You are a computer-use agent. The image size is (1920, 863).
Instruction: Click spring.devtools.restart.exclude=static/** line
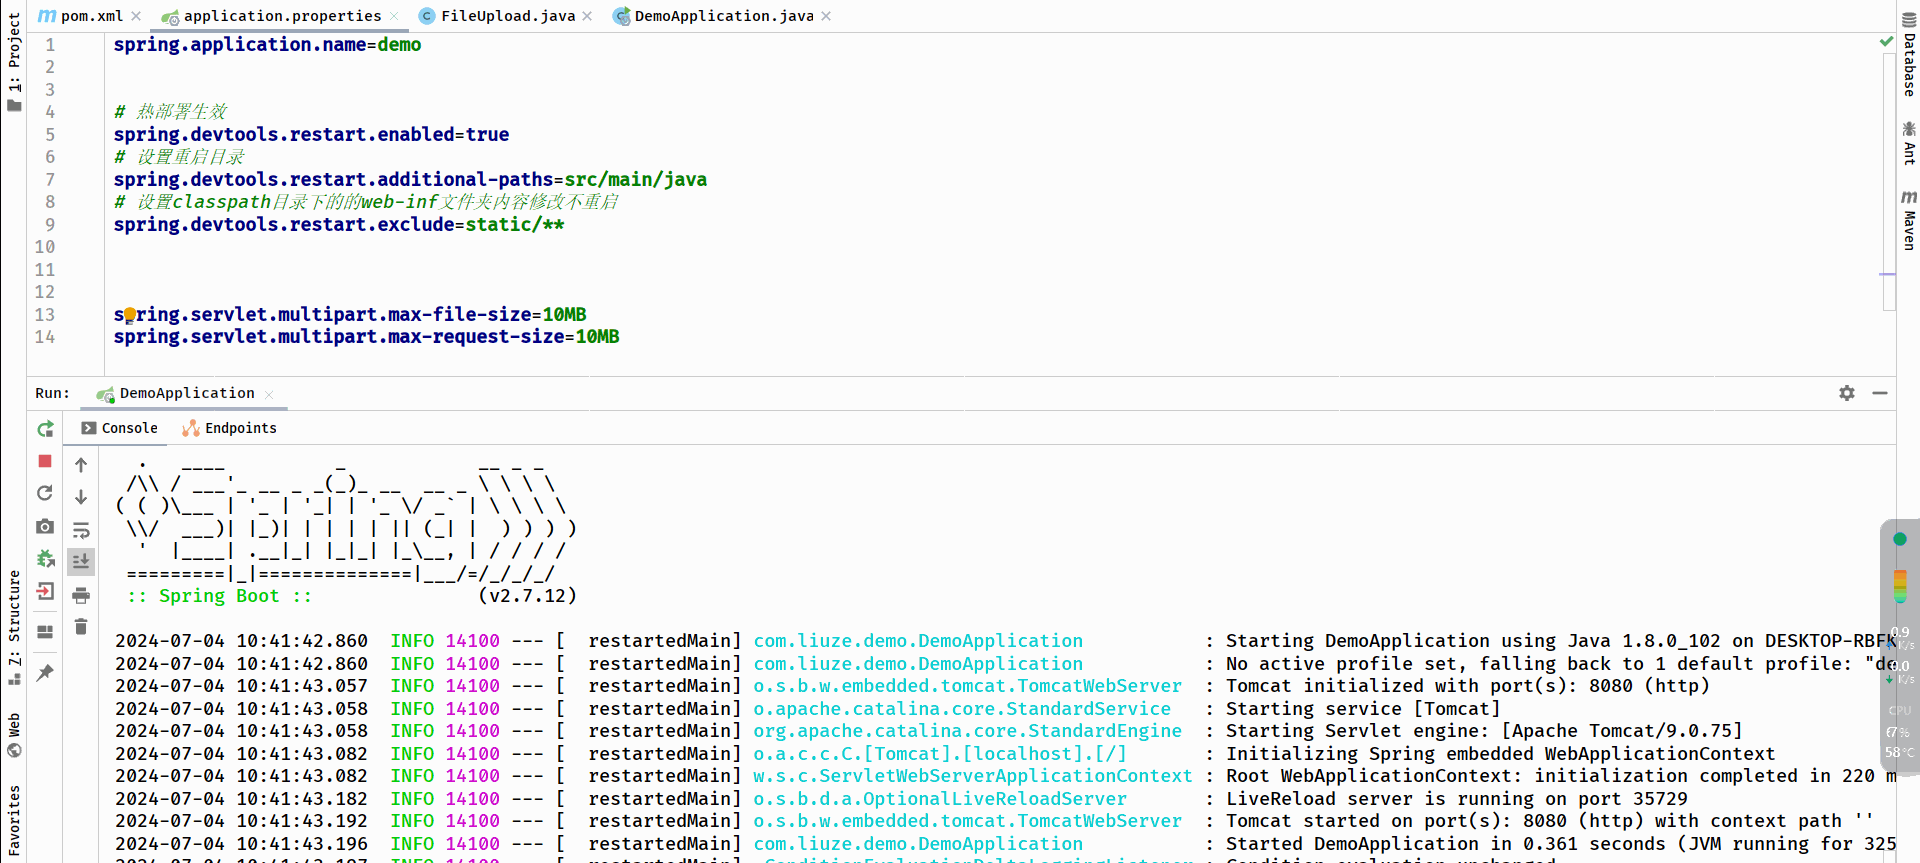click(339, 225)
